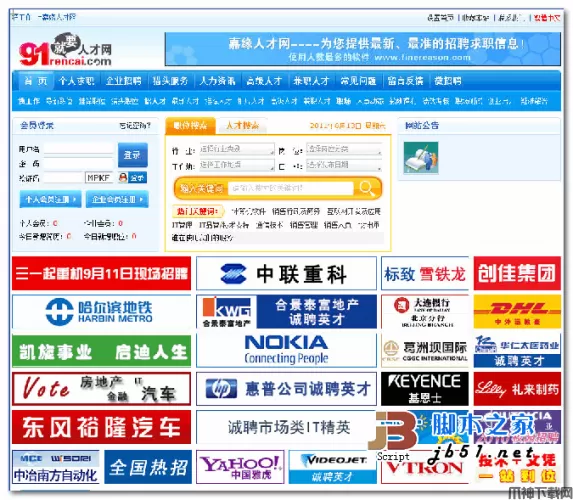This screenshot has width=573, height=500.
Task: Expand the 岗位 position dropdown
Action: point(344,149)
